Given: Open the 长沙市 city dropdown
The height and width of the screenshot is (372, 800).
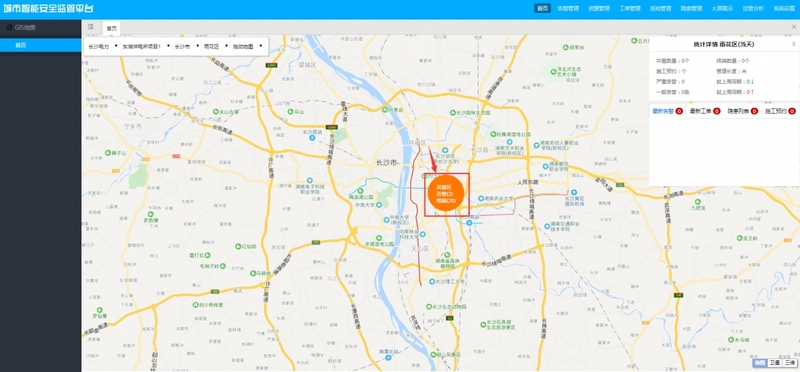Looking at the screenshot, I should [187, 46].
